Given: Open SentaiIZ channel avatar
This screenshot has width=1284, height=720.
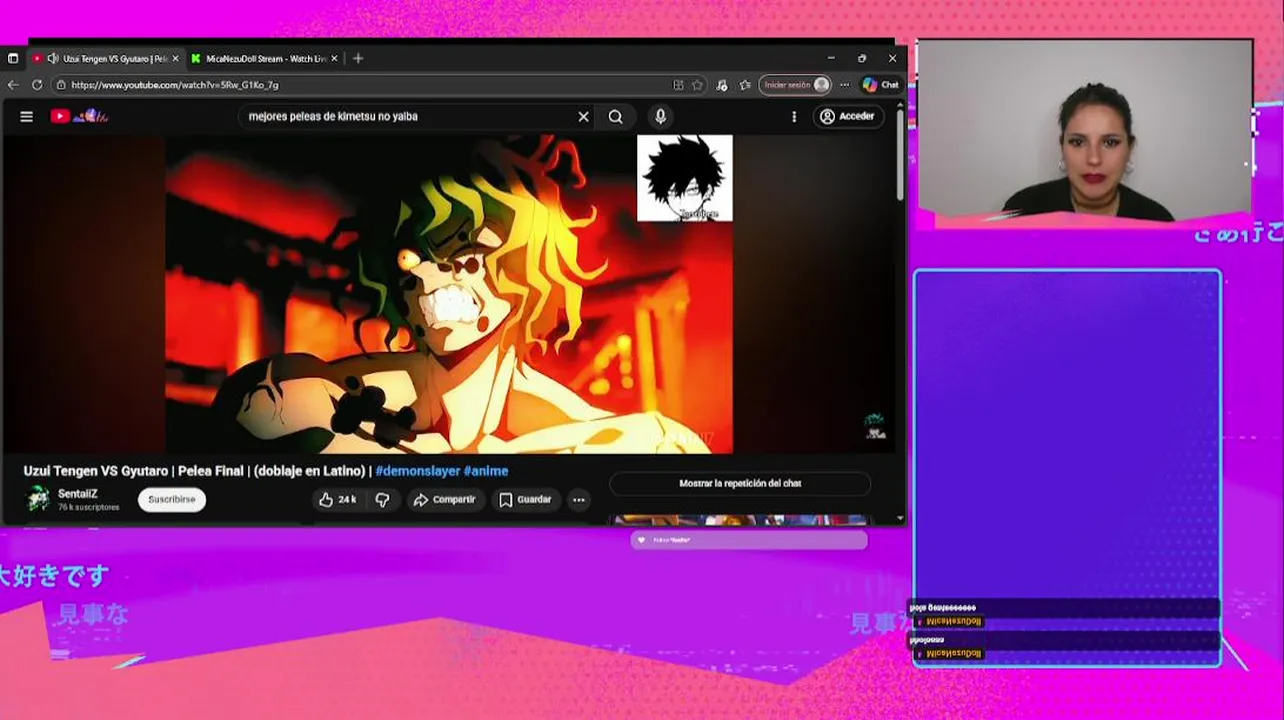Looking at the screenshot, I should pos(38,499).
